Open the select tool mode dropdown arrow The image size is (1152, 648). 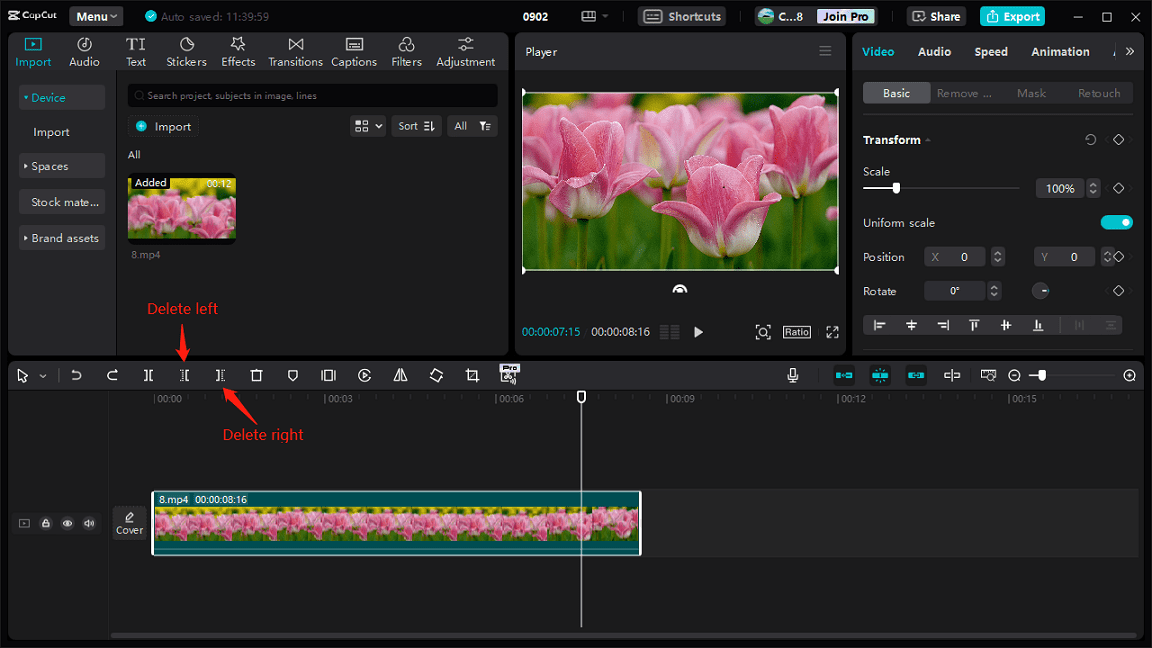[x=43, y=376]
